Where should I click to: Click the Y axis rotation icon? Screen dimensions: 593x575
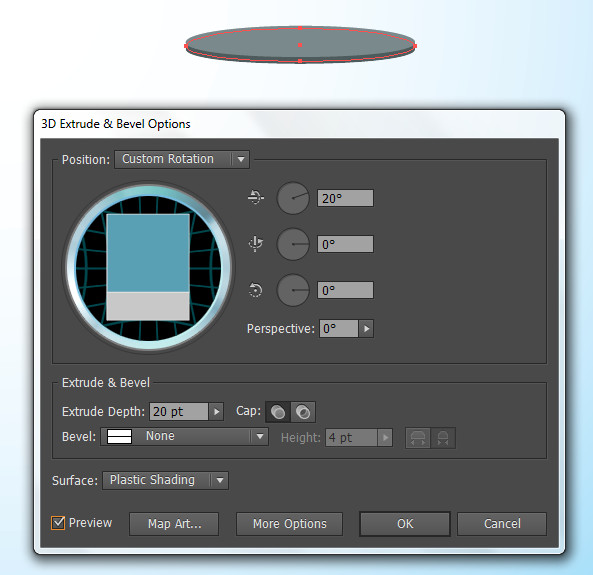tap(256, 244)
